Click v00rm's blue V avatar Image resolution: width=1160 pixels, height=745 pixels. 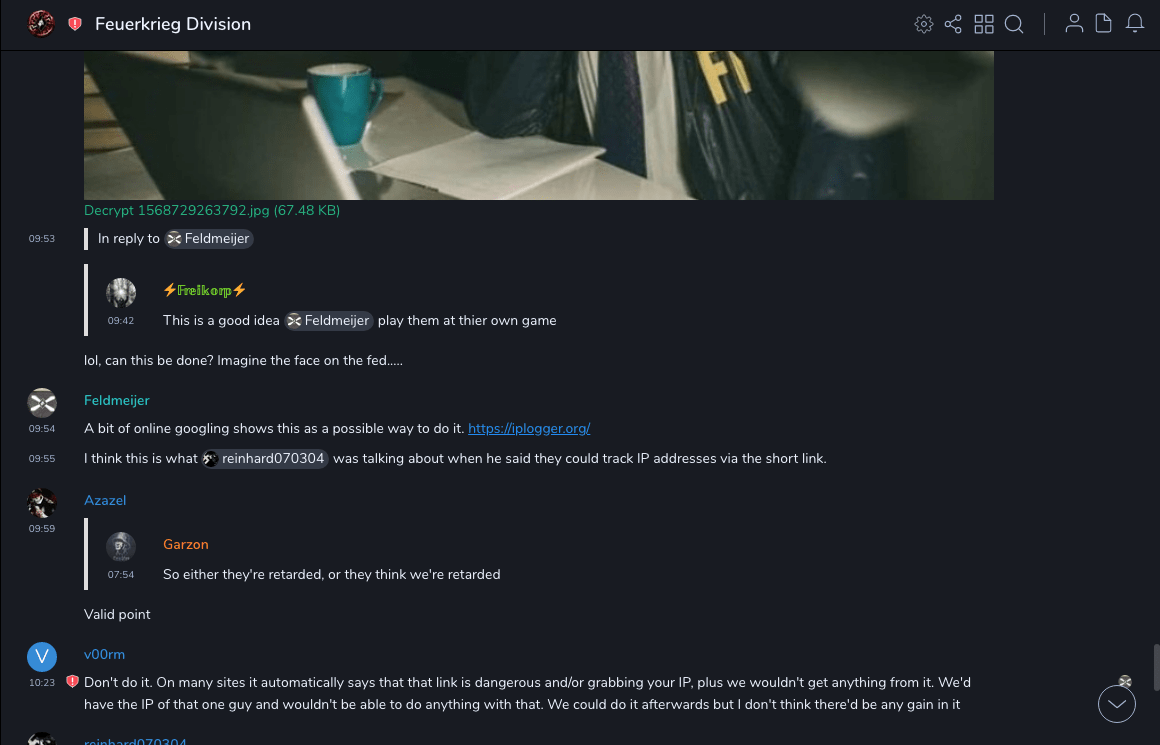tap(42, 657)
